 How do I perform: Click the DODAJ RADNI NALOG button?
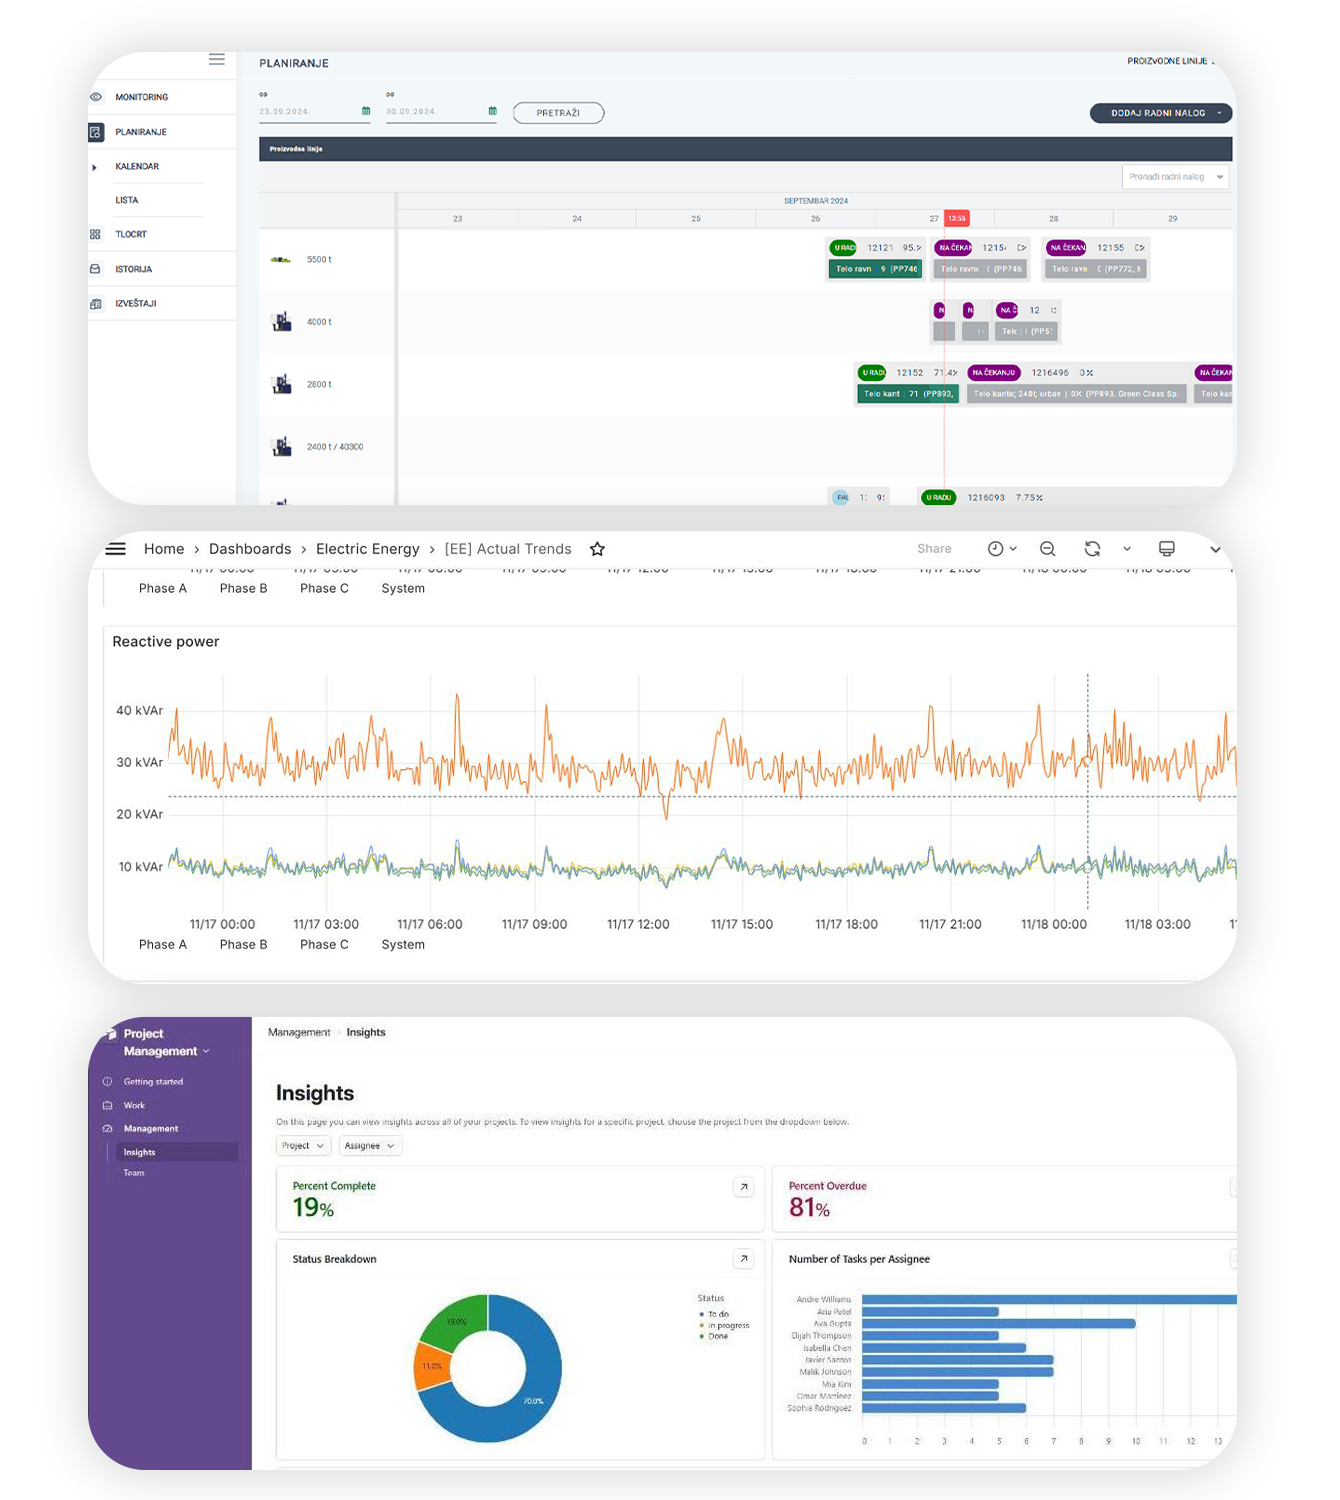[1159, 113]
